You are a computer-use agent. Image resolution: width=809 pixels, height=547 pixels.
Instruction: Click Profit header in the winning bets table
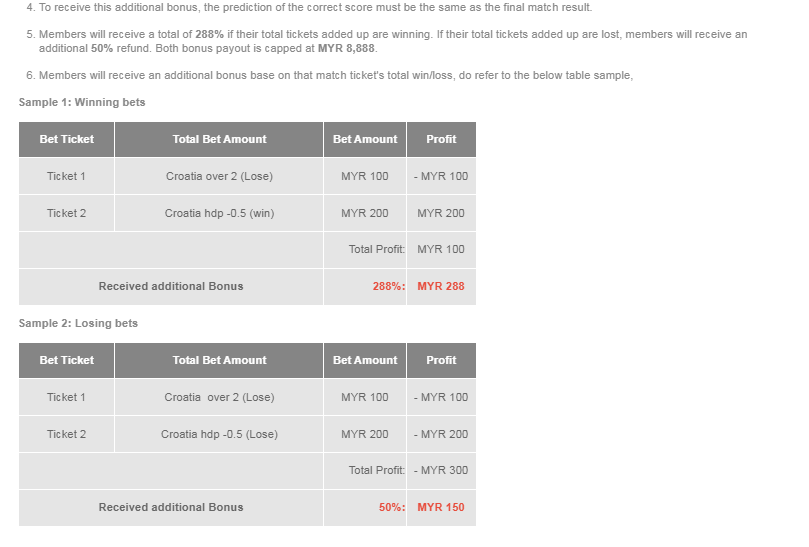click(441, 139)
